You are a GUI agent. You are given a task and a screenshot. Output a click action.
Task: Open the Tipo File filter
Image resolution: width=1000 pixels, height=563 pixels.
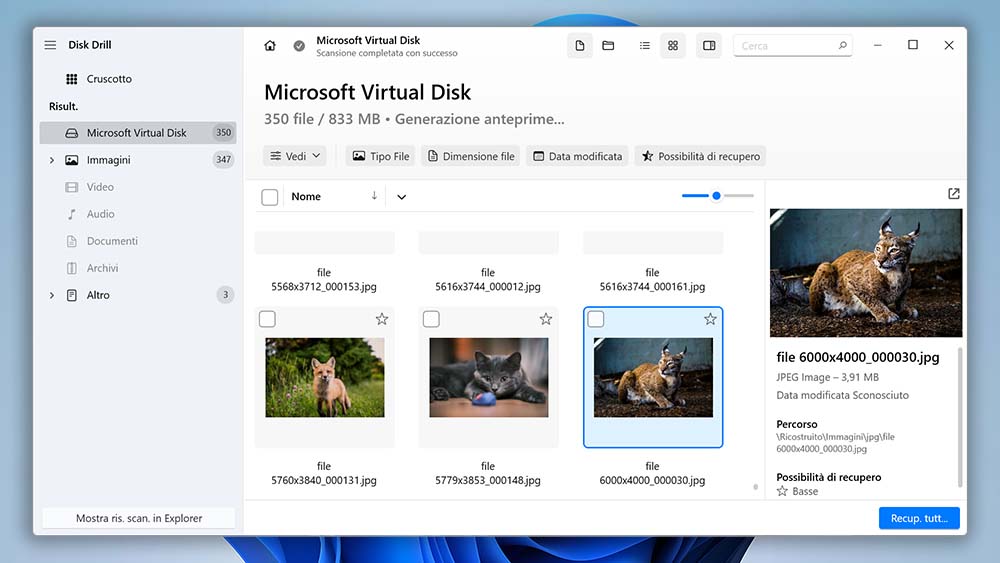point(381,156)
